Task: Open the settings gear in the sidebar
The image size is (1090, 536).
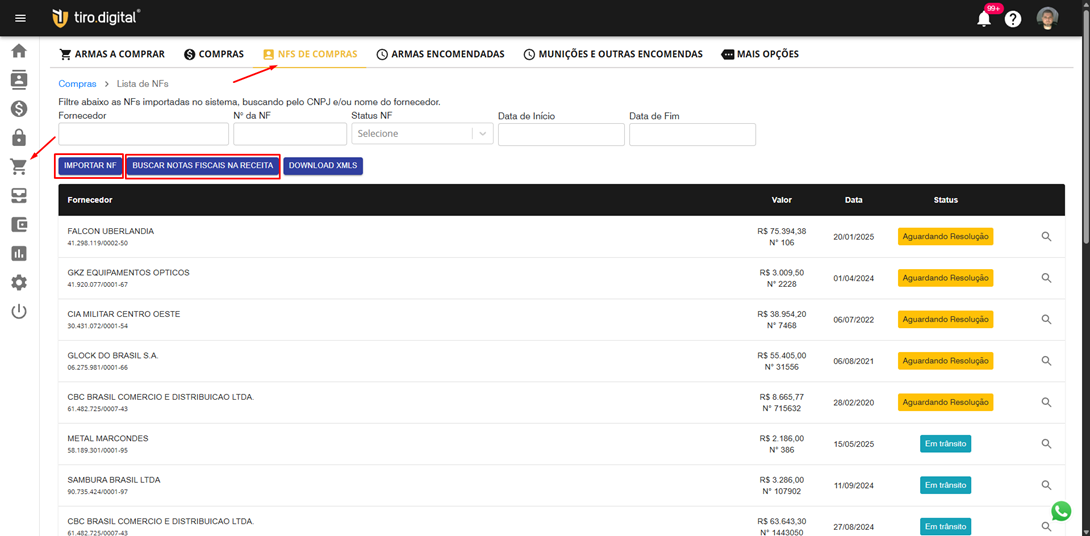Action: pyautogui.click(x=19, y=283)
